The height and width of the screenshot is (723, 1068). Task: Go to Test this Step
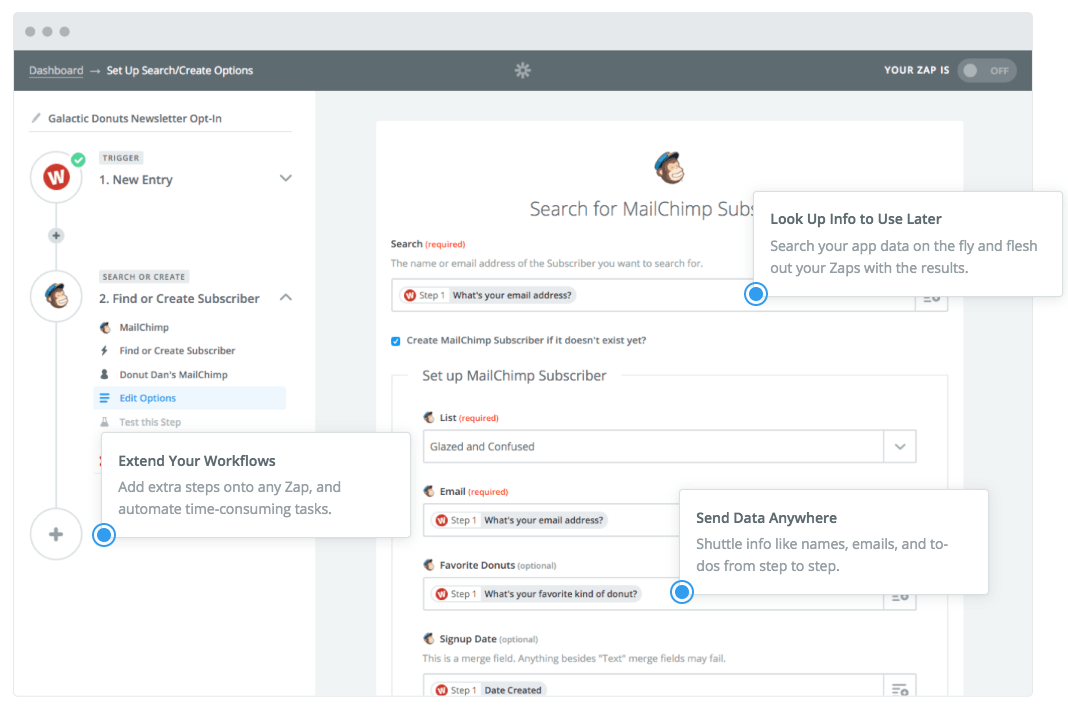click(150, 422)
